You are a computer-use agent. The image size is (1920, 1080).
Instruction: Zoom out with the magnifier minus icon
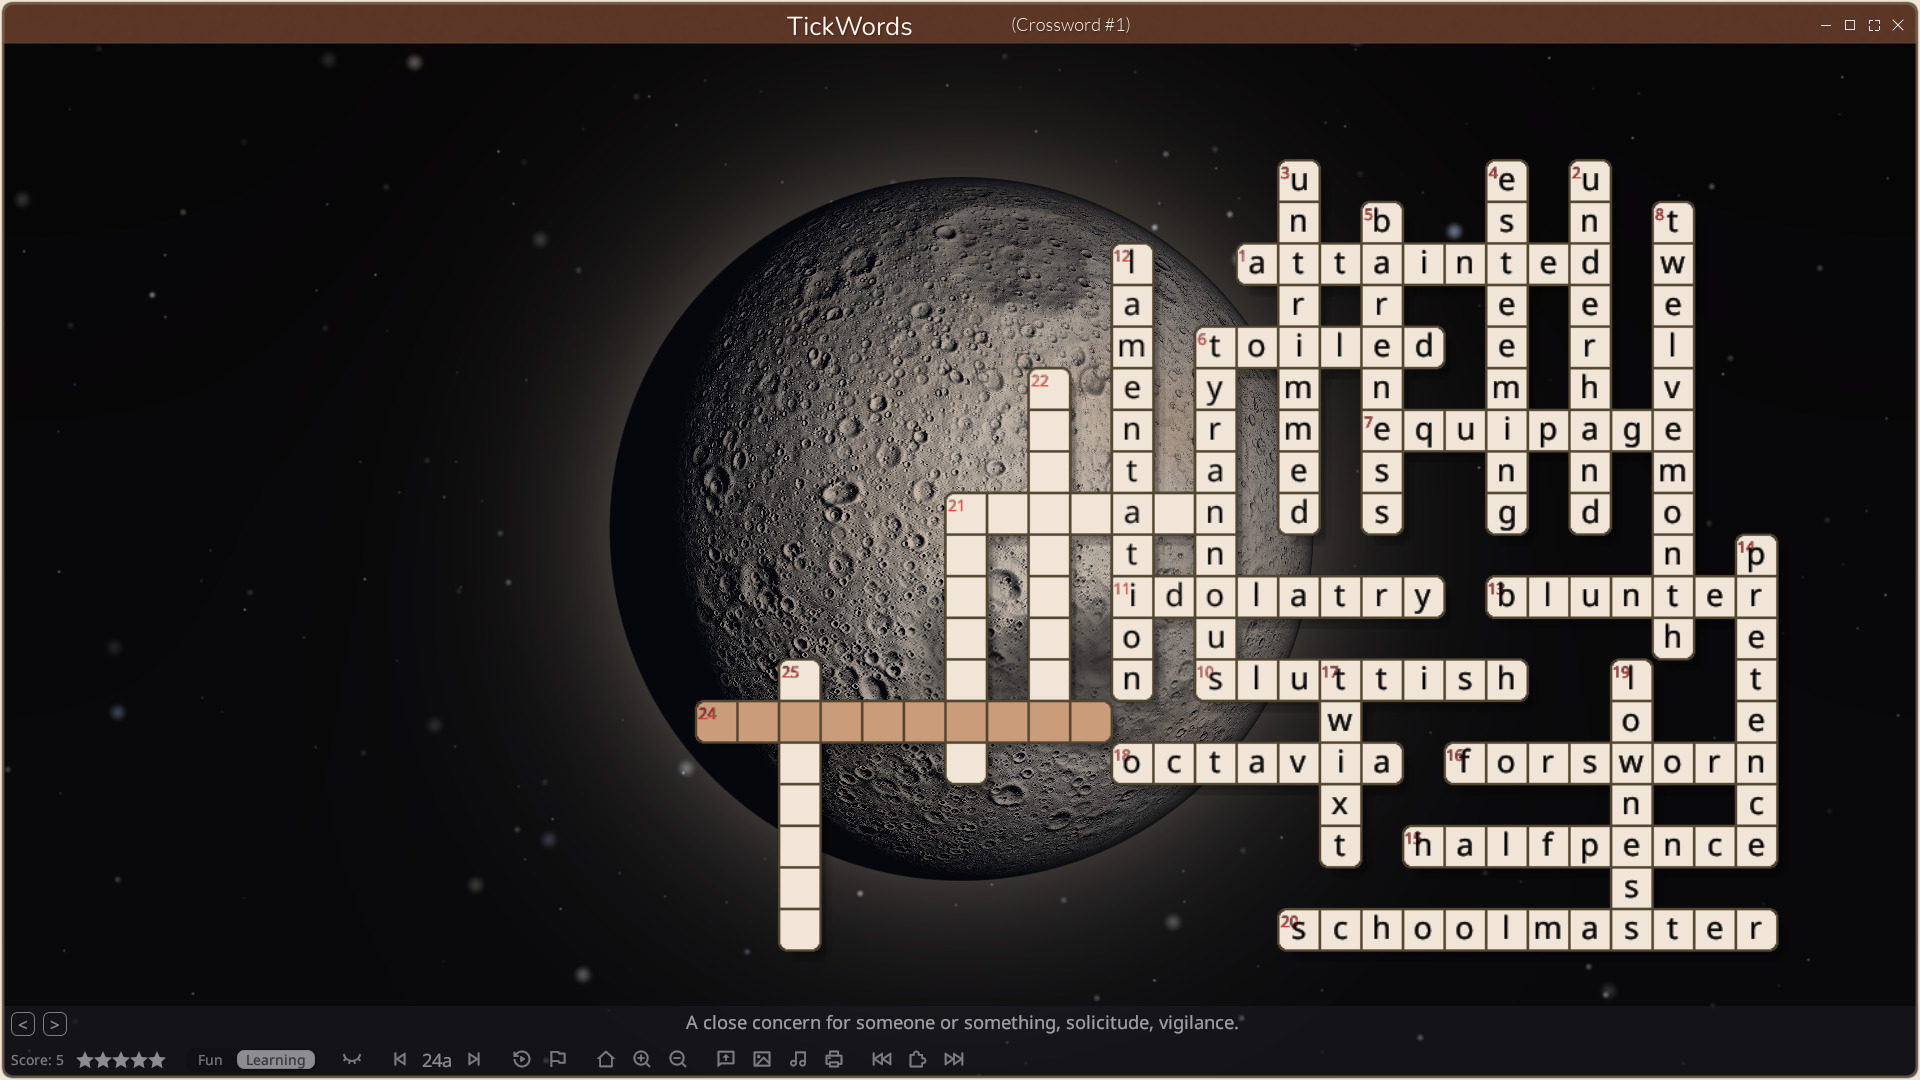(678, 1059)
